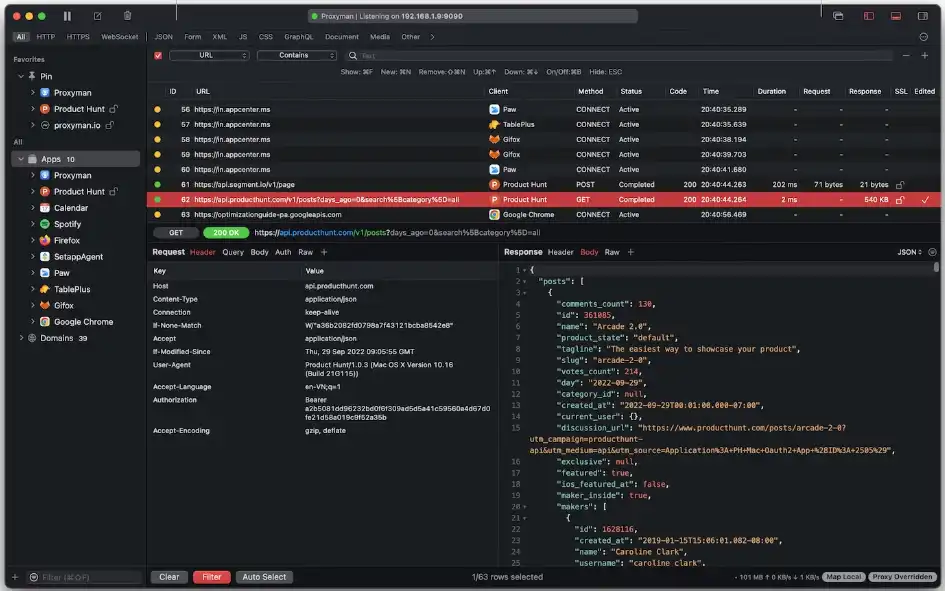Viewport: 945px width, 591px height.
Task: Collapse the Pin favorites group
Action: pos(21,77)
